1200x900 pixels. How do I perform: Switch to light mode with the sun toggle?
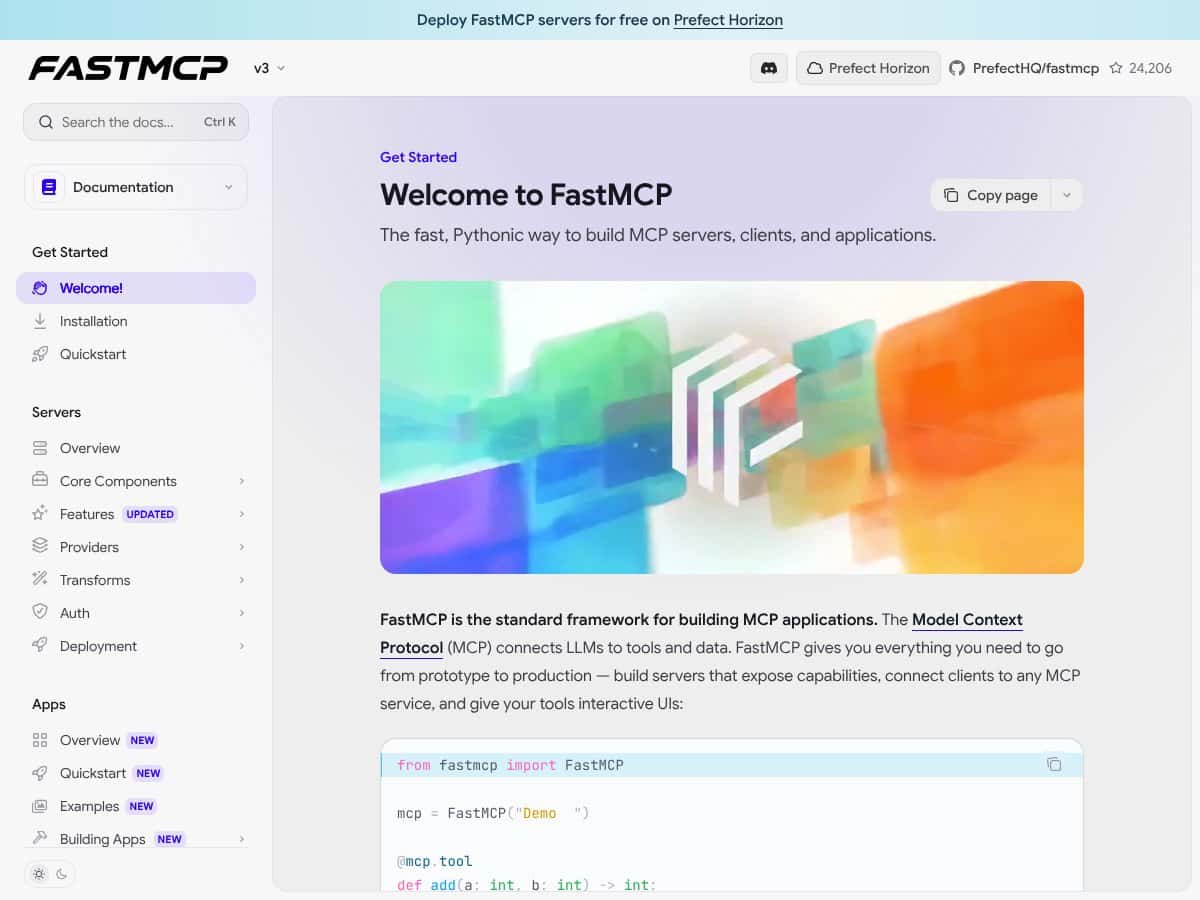pyautogui.click(x=38, y=873)
